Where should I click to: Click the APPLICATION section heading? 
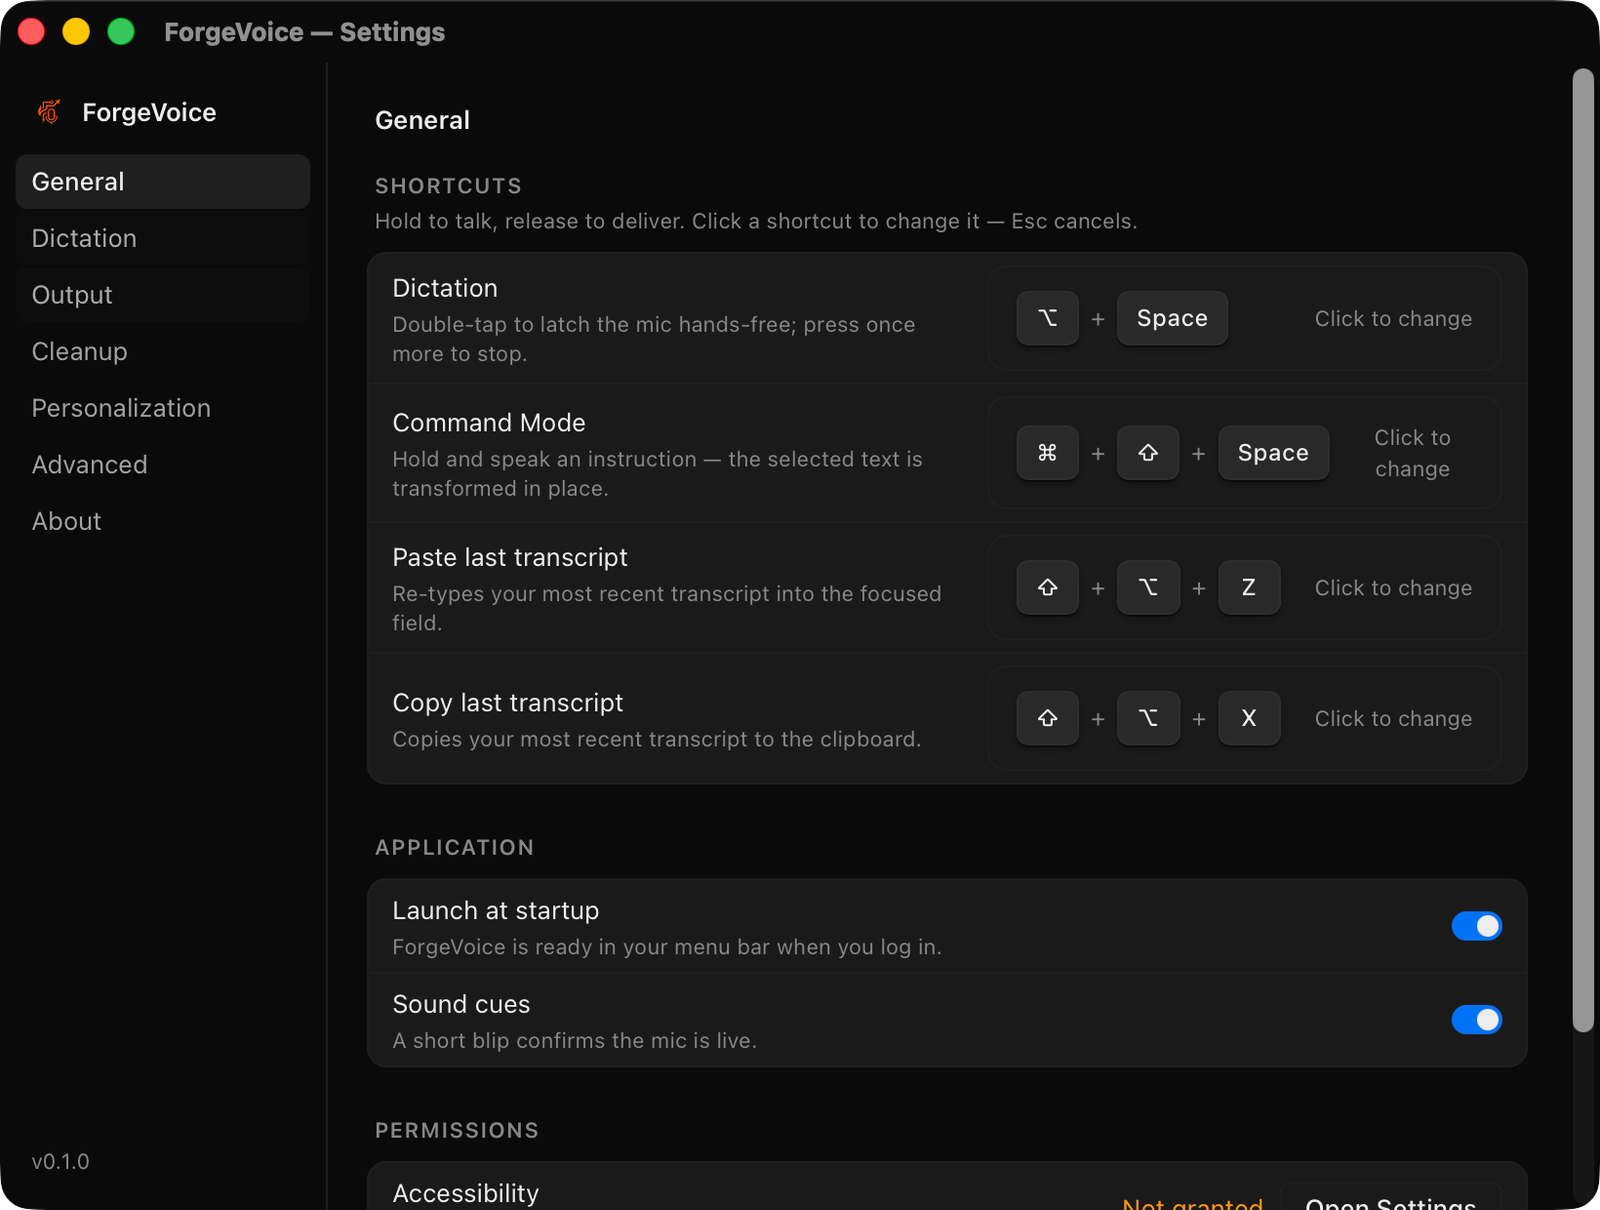[454, 848]
